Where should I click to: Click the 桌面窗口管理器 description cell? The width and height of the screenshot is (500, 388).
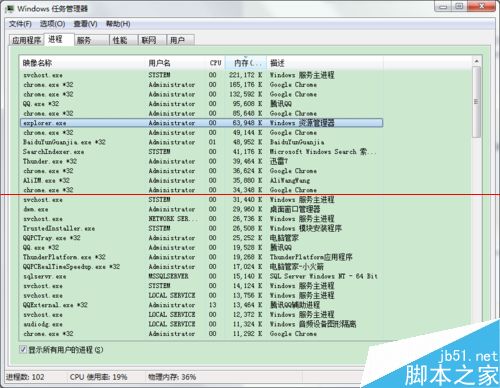tap(295, 209)
